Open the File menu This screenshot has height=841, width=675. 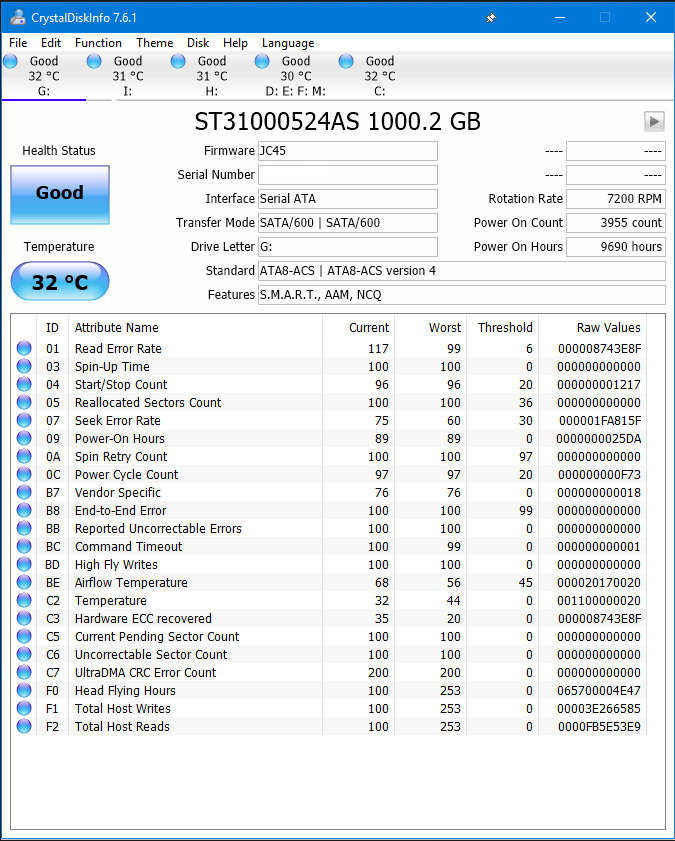(x=18, y=43)
